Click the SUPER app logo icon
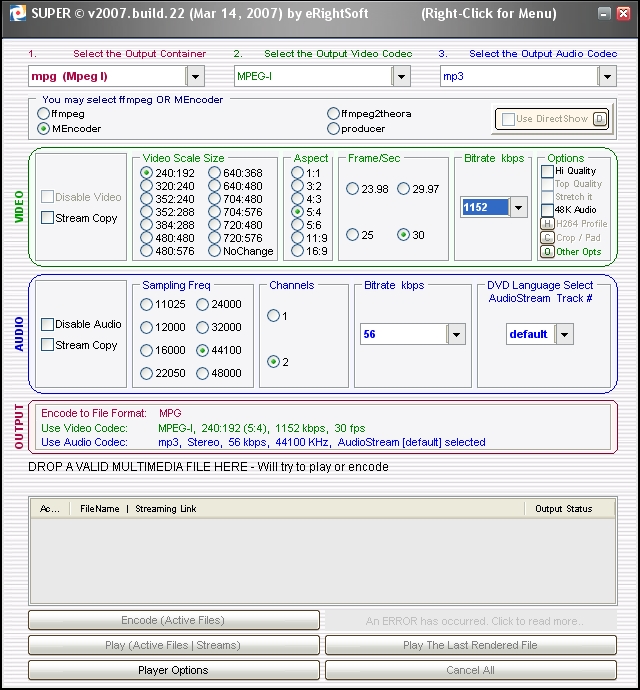 coord(18,13)
